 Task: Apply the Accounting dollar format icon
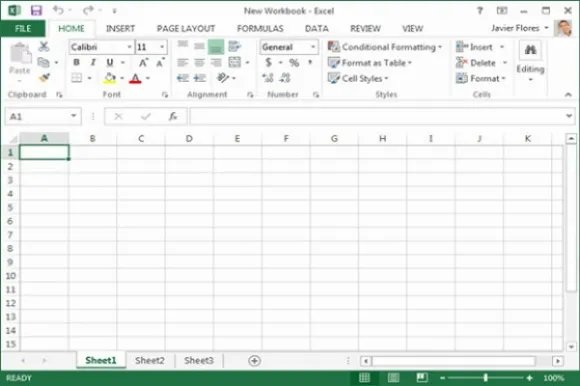coord(269,62)
